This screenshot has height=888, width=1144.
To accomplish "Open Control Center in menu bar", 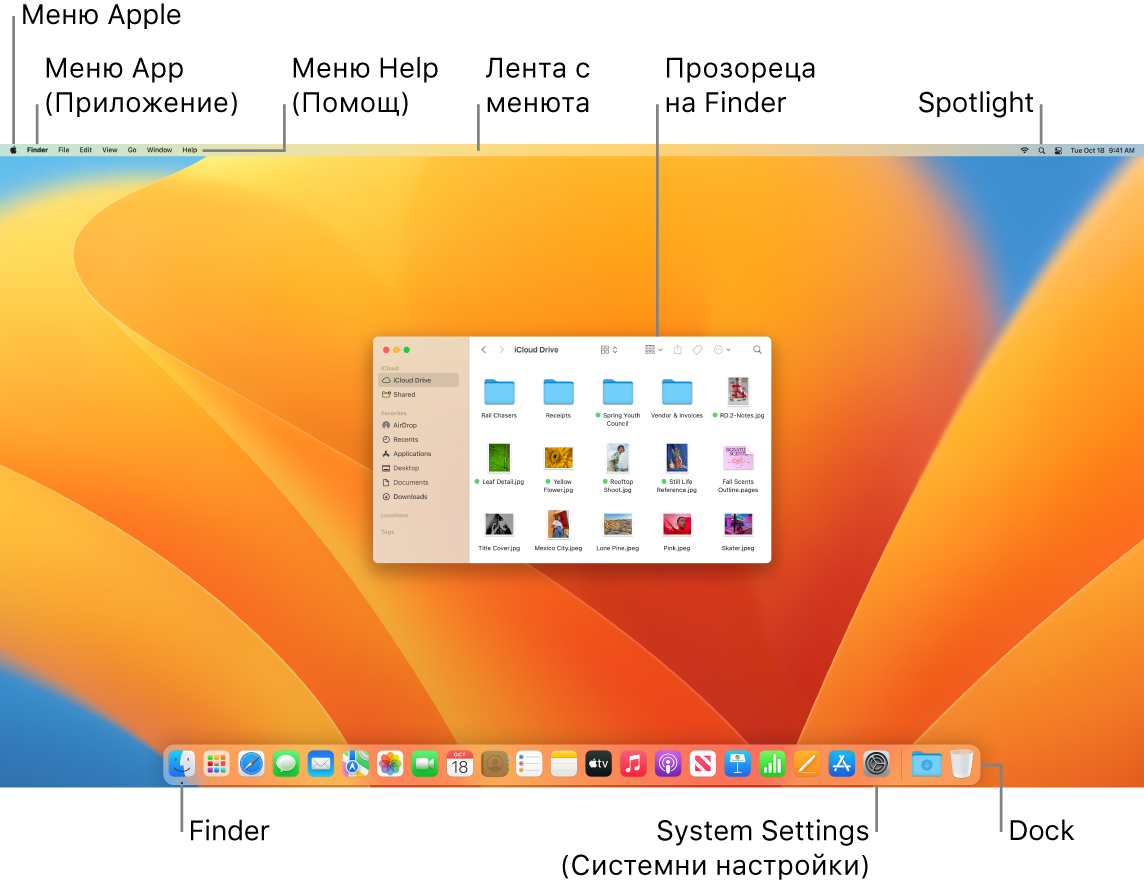I will (1058, 150).
